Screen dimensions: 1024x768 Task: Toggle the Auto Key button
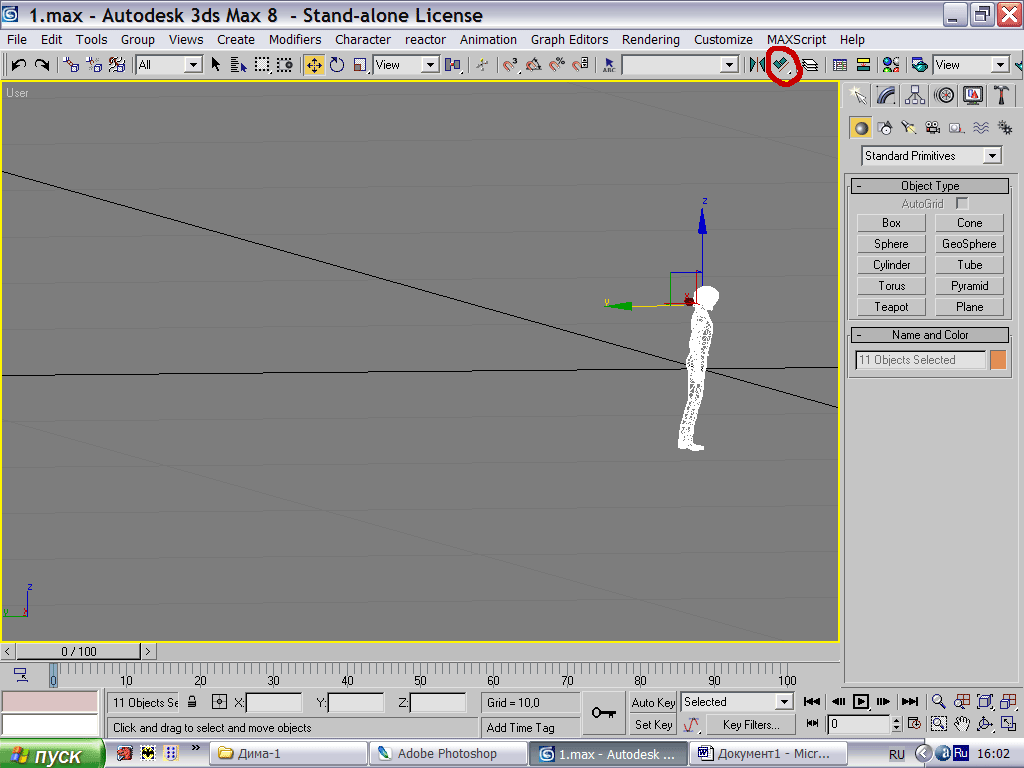[x=653, y=703]
